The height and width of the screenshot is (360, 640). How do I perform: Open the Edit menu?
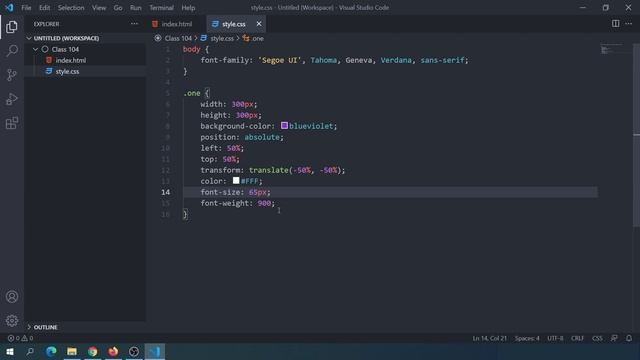44,8
